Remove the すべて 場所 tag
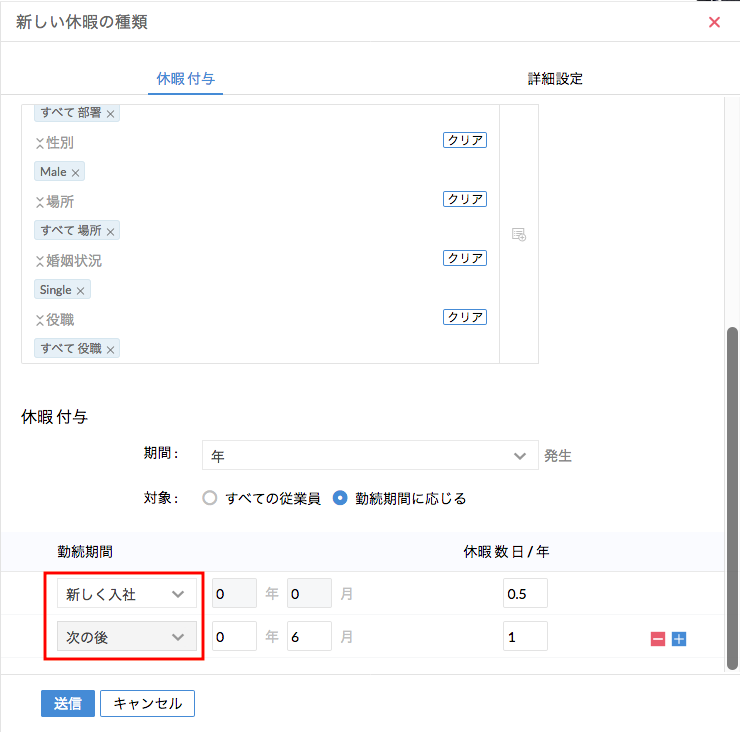Screen dimensions: 740x732 (x=110, y=232)
